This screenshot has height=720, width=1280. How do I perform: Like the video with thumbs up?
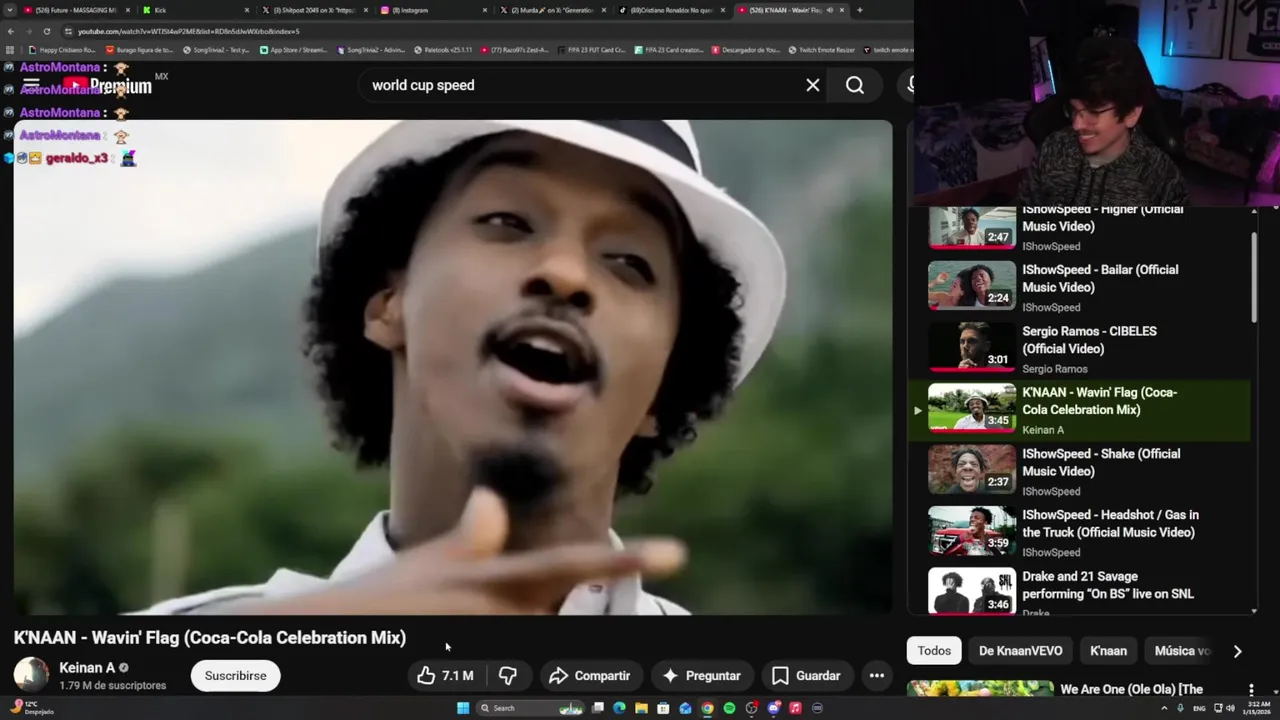pos(445,676)
